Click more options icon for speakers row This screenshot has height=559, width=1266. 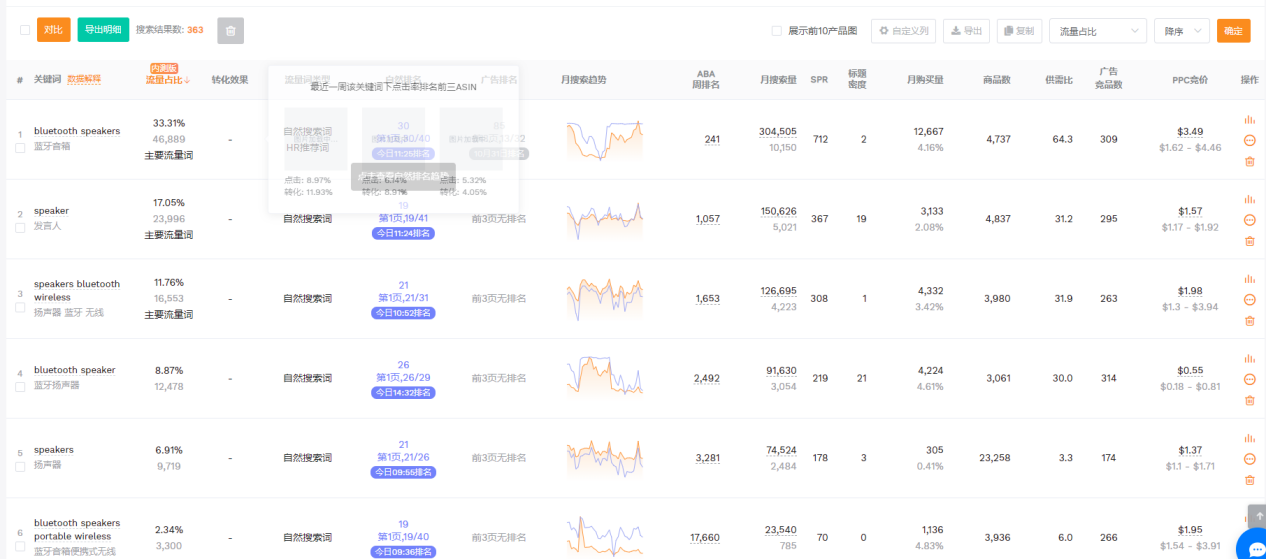click(1249, 459)
